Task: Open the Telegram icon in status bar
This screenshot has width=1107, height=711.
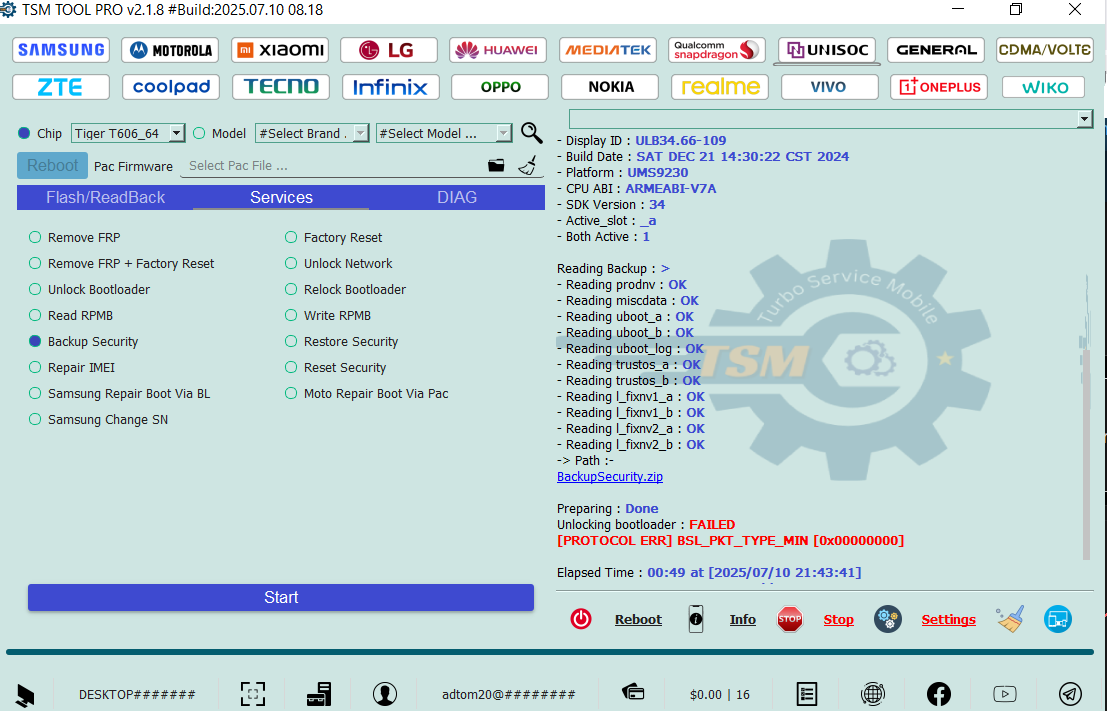Action: 1070,694
